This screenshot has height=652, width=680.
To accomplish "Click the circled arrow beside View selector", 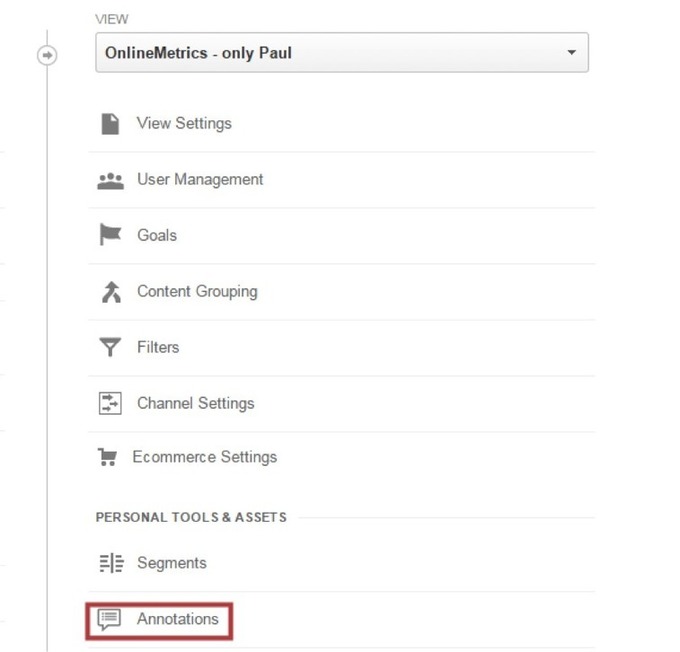I will point(47,56).
